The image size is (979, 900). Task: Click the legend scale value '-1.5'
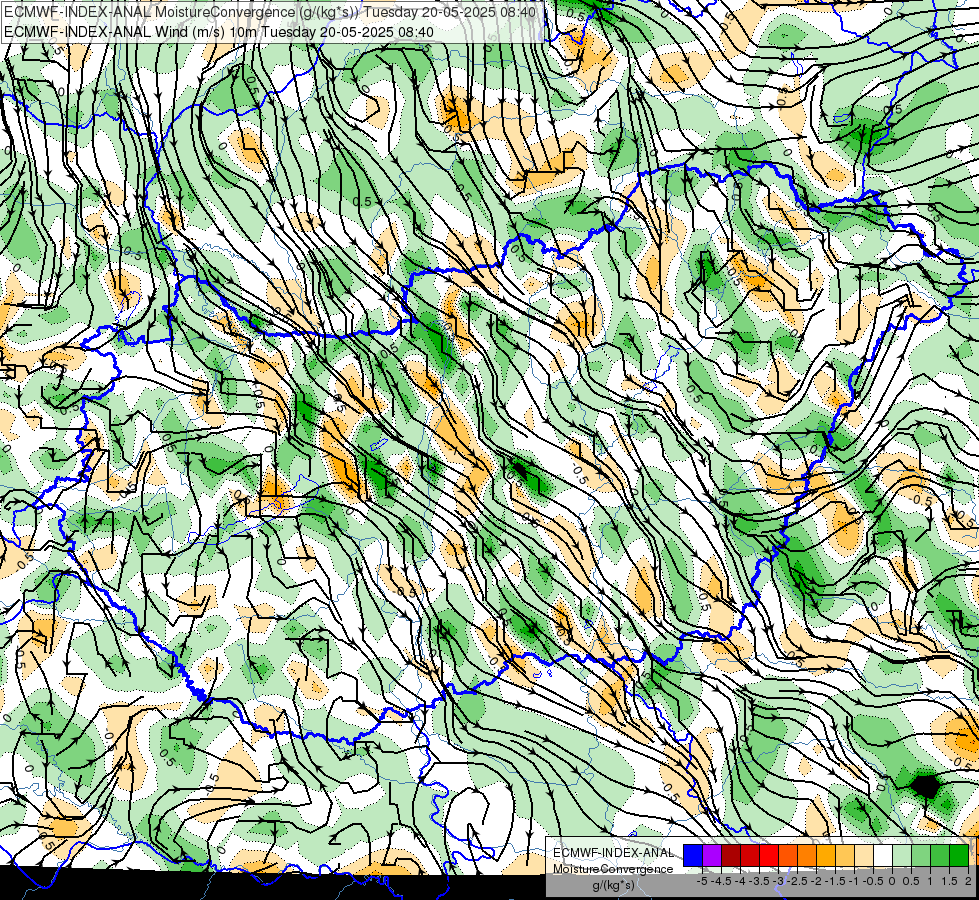835,881
